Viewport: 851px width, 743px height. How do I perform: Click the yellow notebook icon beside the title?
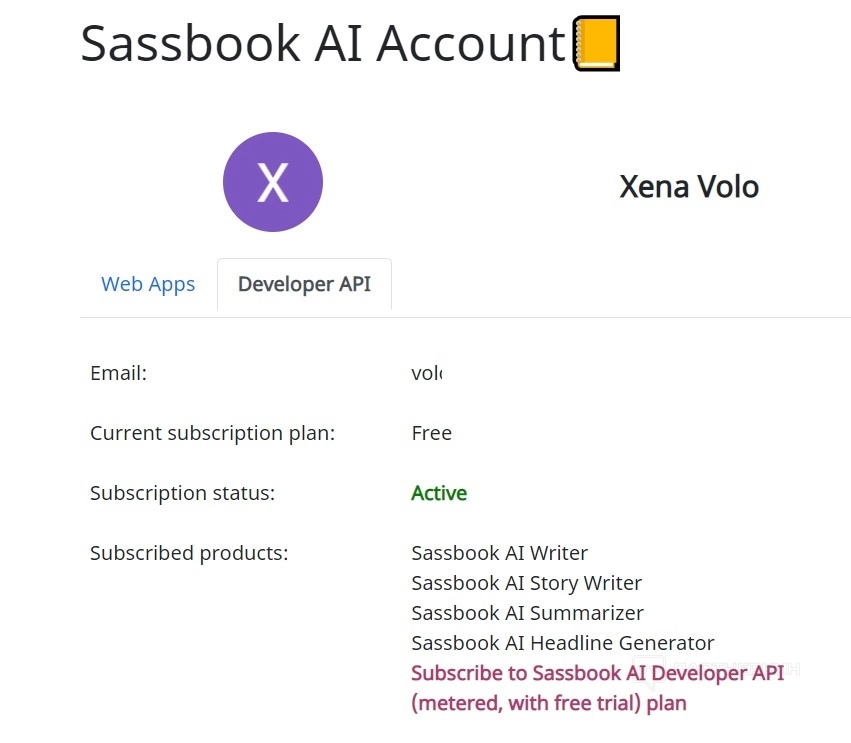597,44
